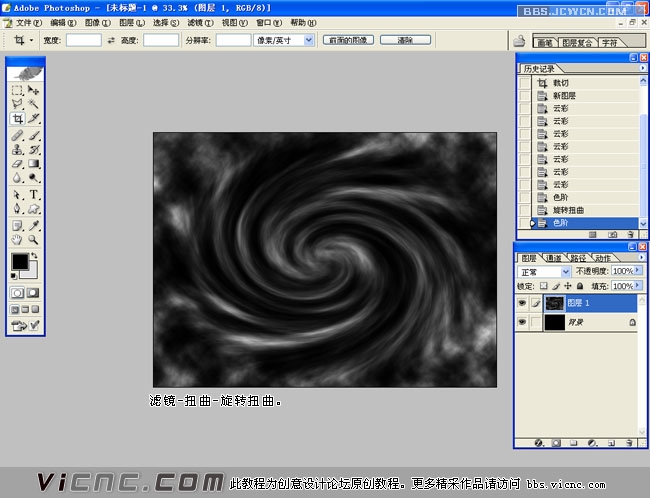The image size is (650, 498).
Task: Delete the layer with the Layers panel trash icon
Action: (629, 443)
